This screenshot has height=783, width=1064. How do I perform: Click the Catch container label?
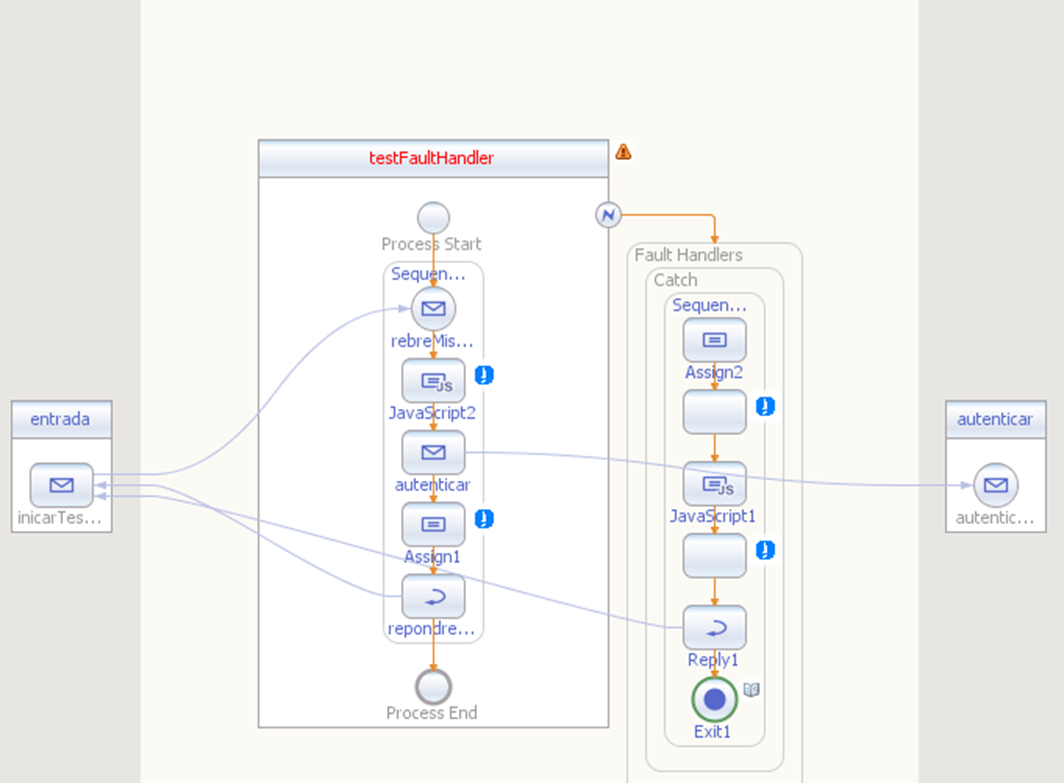click(x=675, y=280)
